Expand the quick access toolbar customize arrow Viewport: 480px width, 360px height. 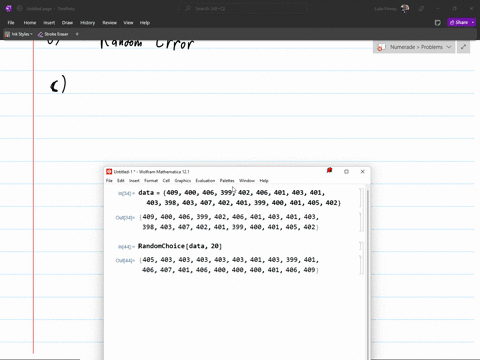(x=77, y=34)
